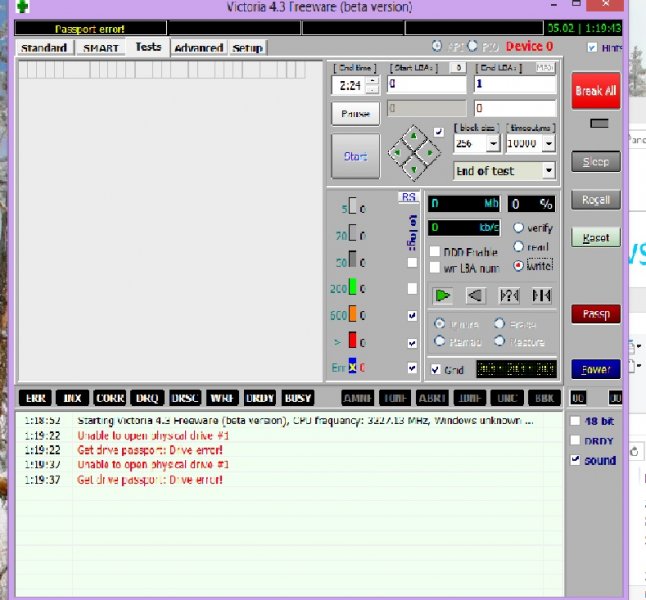This screenshot has width=646, height=600.
Task: Click the BBK error indicator
Action: coord(544,398)
